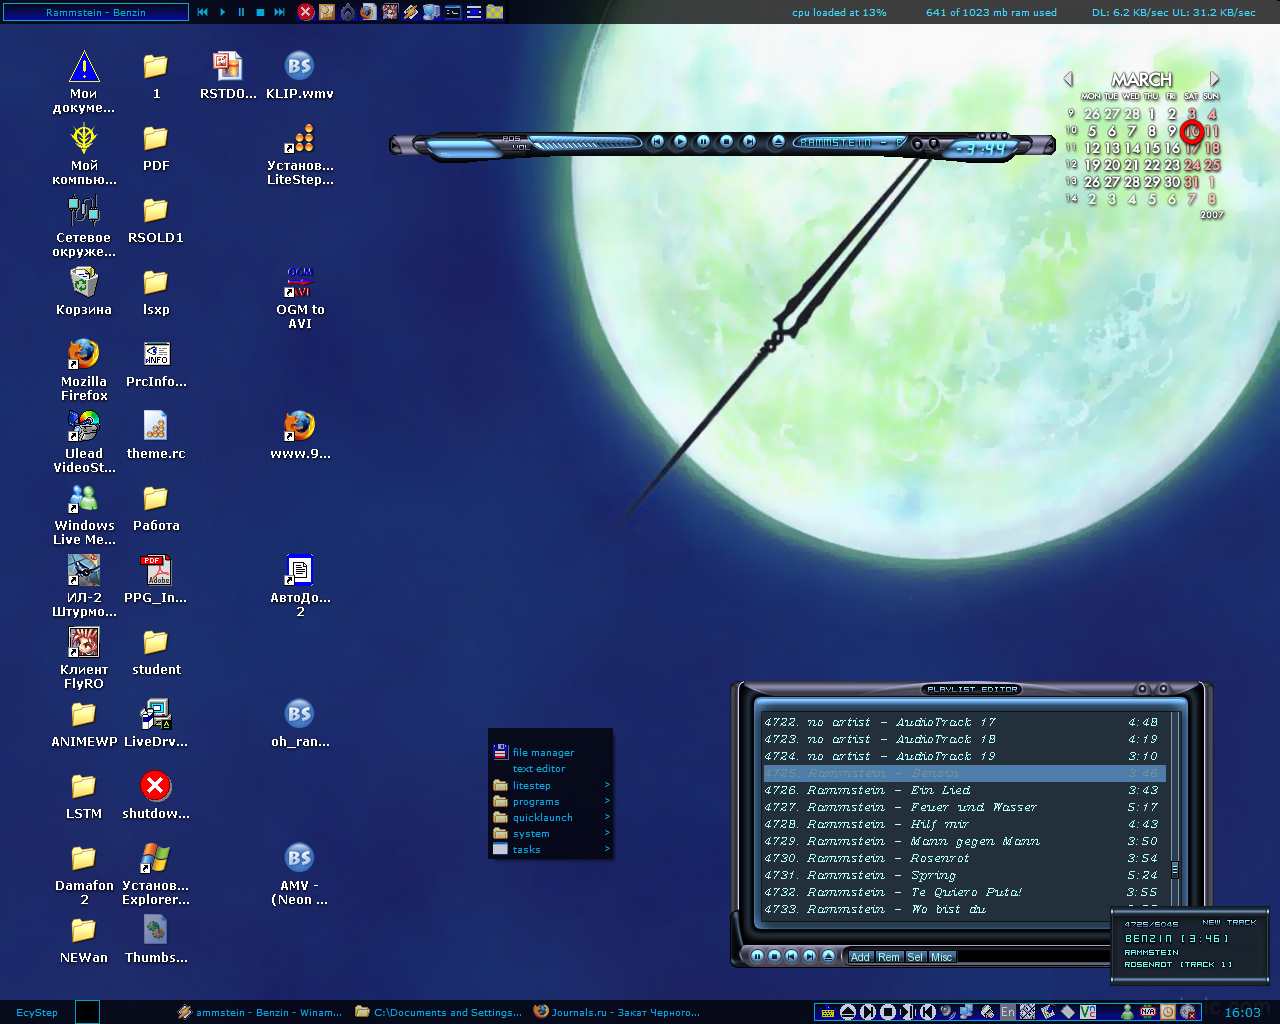
Task: Launch Firefox from top bar shortcuts
Action: point(368,12)
